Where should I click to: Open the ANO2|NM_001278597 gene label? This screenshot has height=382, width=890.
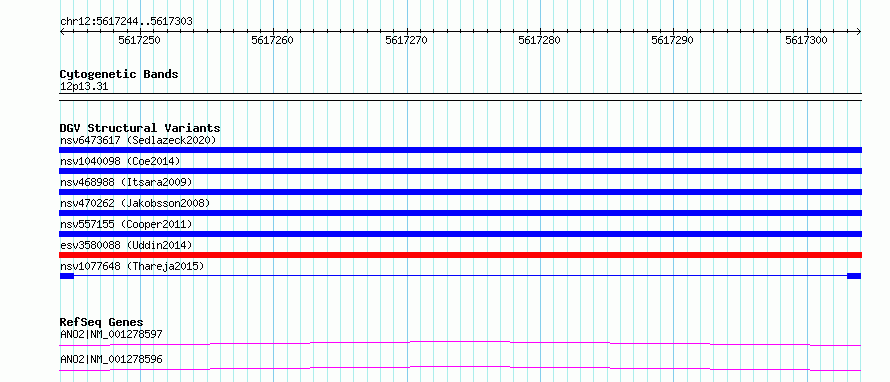(x=111, y=334)
